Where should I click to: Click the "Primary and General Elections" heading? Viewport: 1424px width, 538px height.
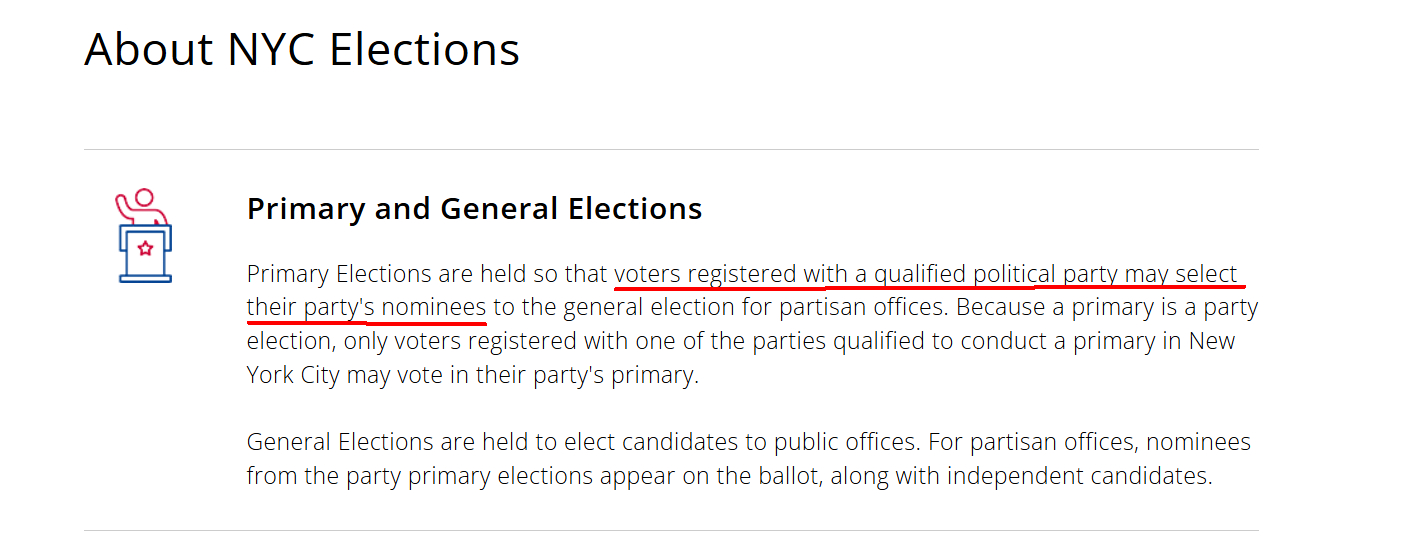[x=474, y=209]
